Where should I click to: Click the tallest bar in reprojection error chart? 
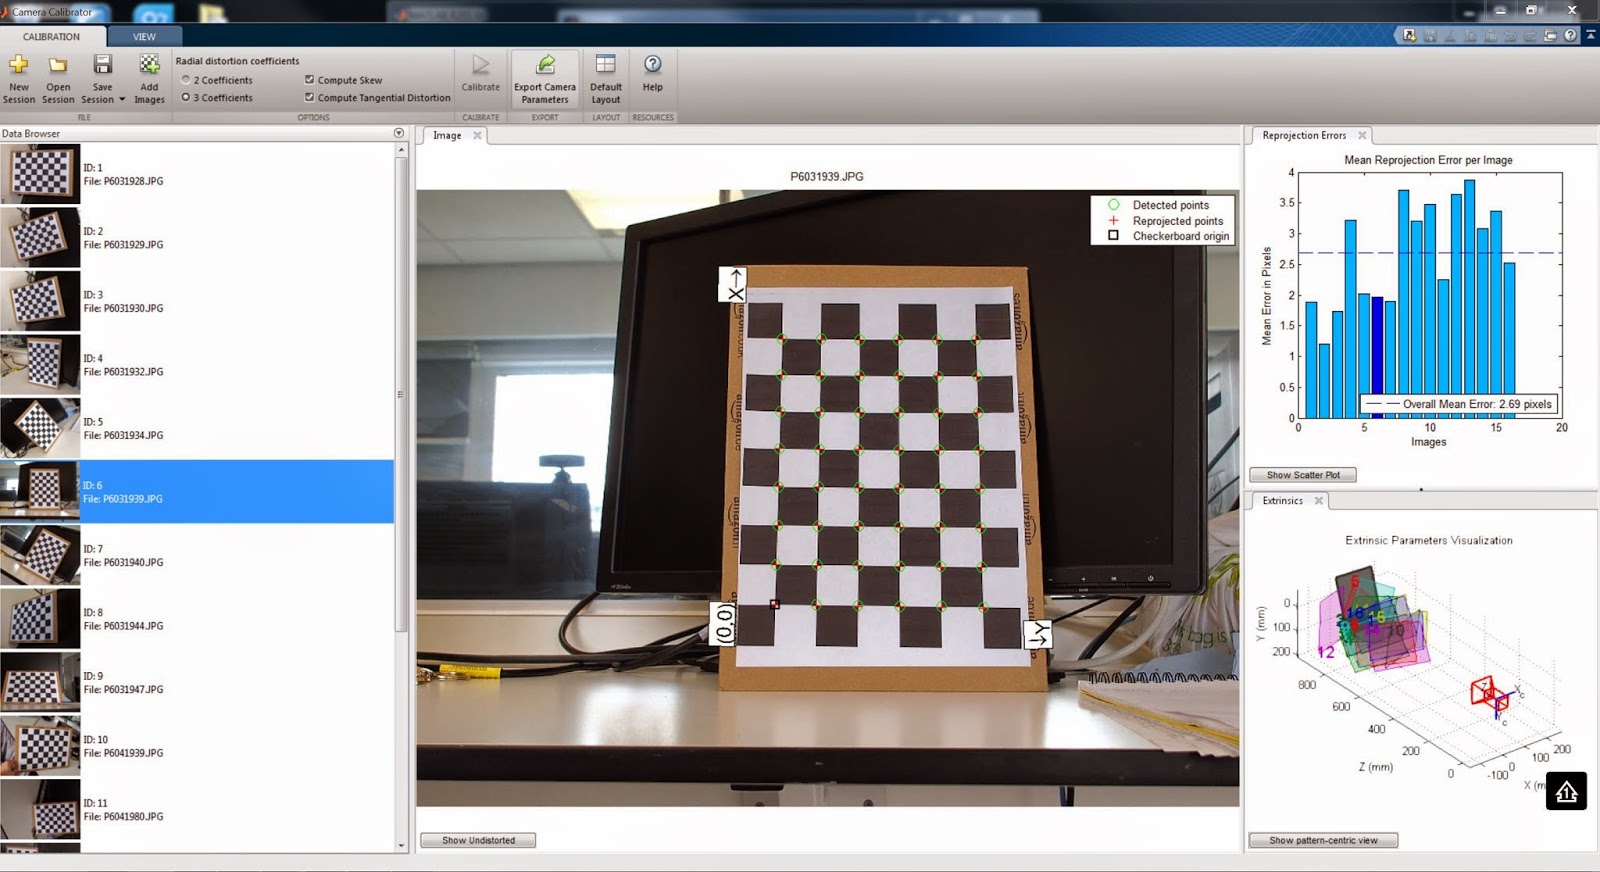(1469, 299)
